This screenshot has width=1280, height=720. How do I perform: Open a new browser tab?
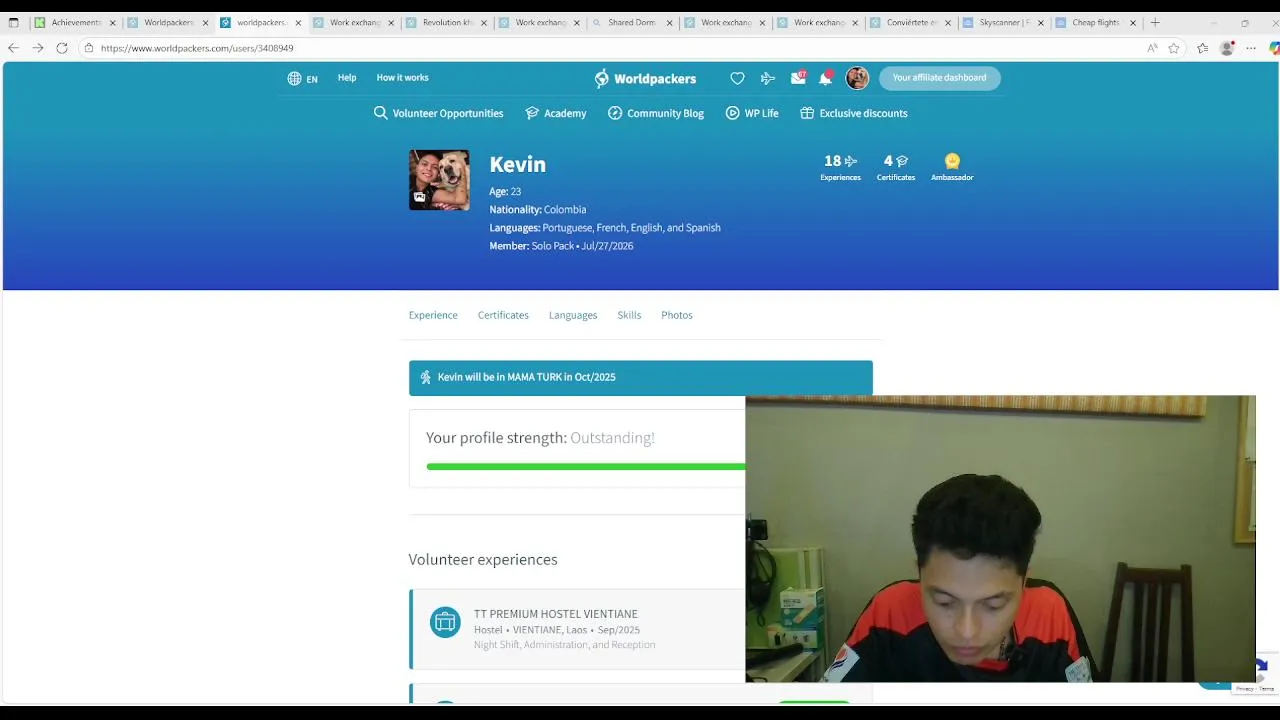tap(1155, 22)
